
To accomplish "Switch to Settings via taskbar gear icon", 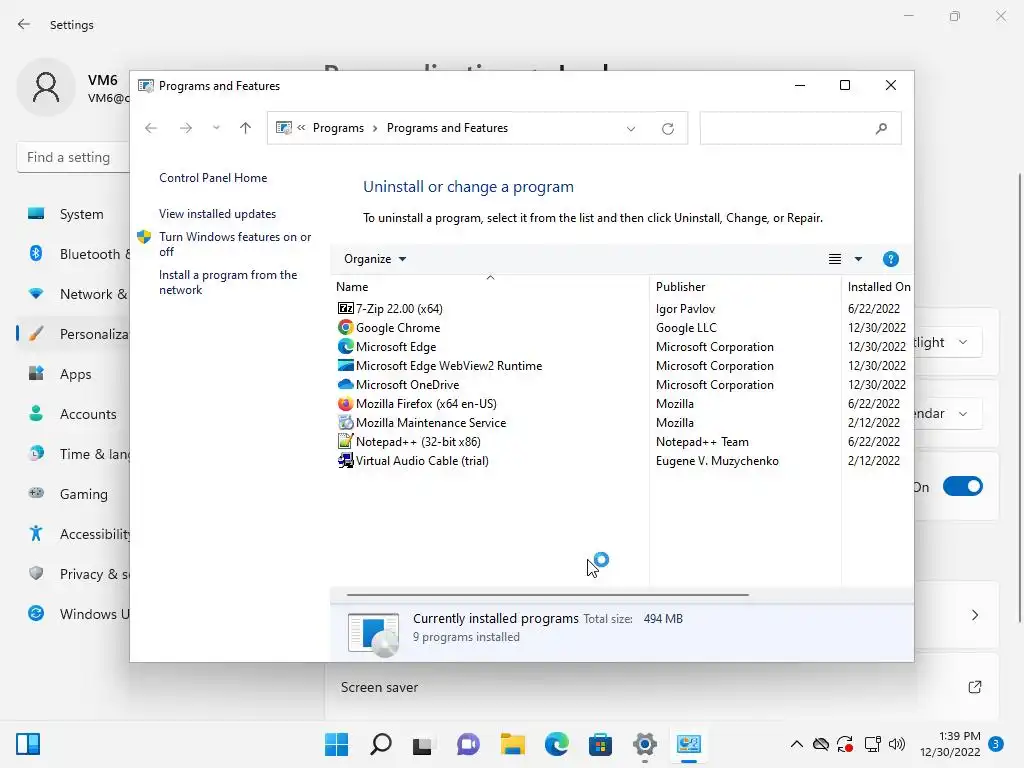I will pos(645,744).
